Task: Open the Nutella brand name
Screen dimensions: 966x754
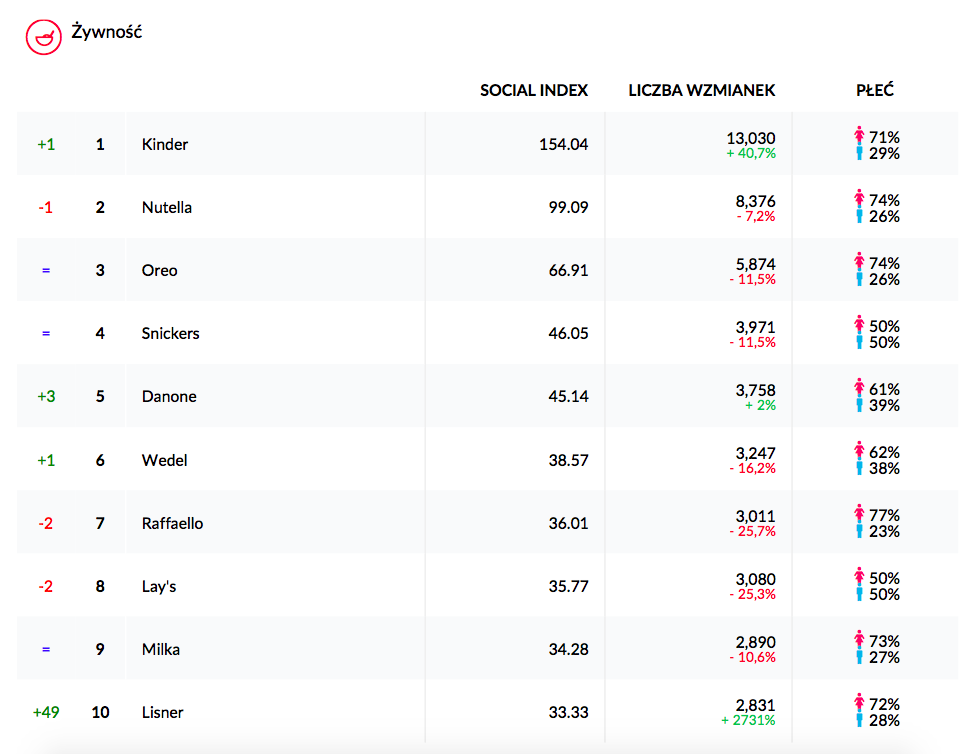Action: pos(167,207)
